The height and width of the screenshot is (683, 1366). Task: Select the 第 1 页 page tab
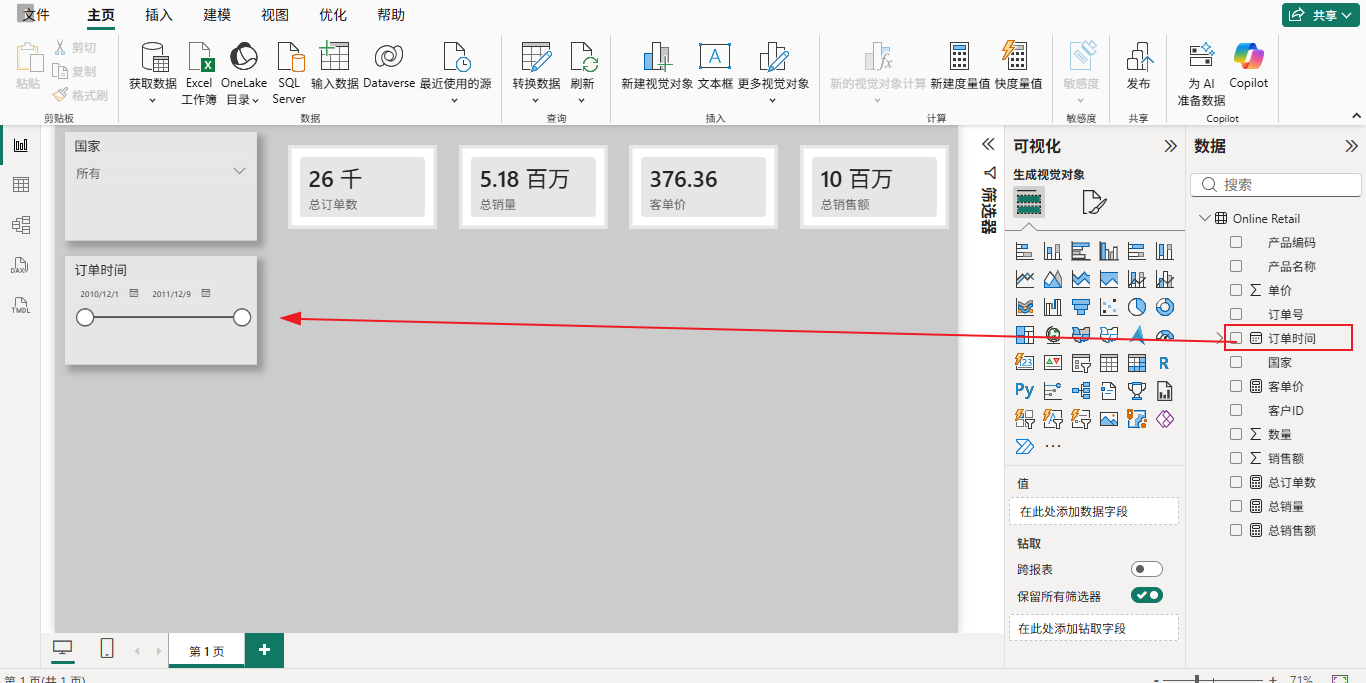tap(207, 651)
